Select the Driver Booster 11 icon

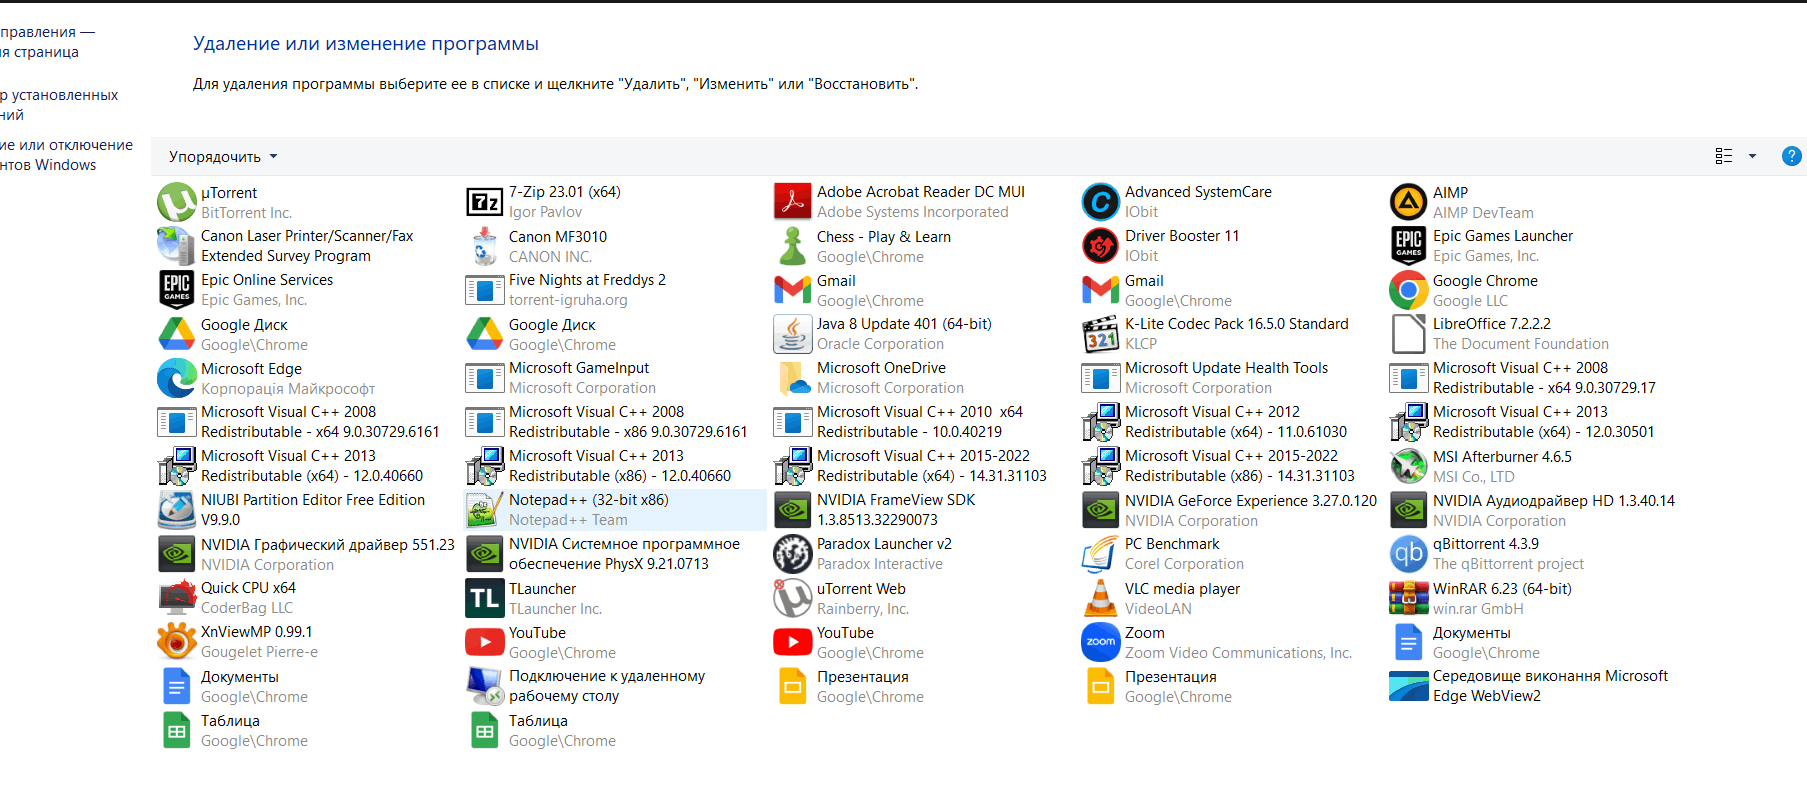tap(1101, 246)
